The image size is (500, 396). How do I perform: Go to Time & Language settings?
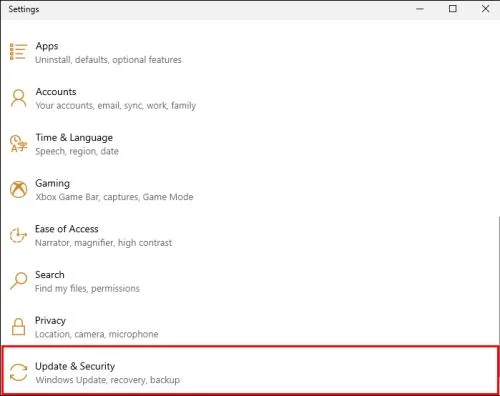pyautogui.click(x=74, y=137)
